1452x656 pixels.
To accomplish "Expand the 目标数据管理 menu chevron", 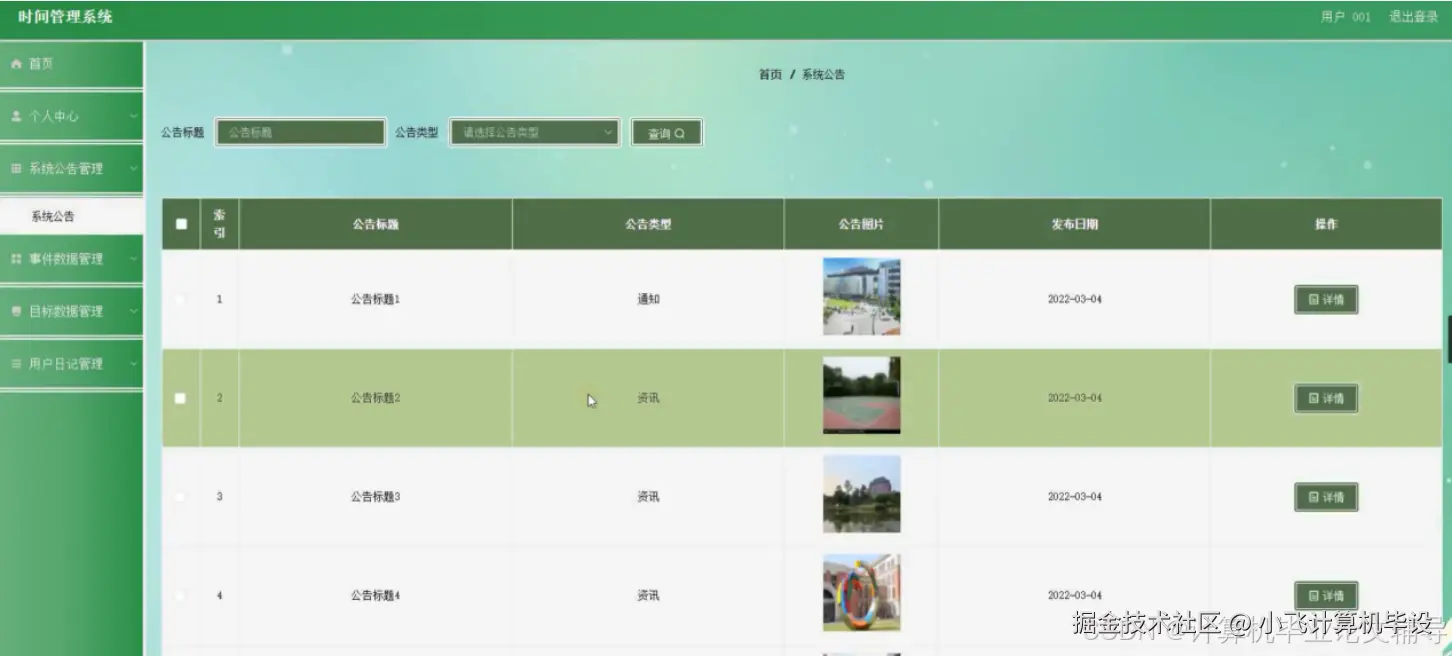I will (x=133, y=311).
